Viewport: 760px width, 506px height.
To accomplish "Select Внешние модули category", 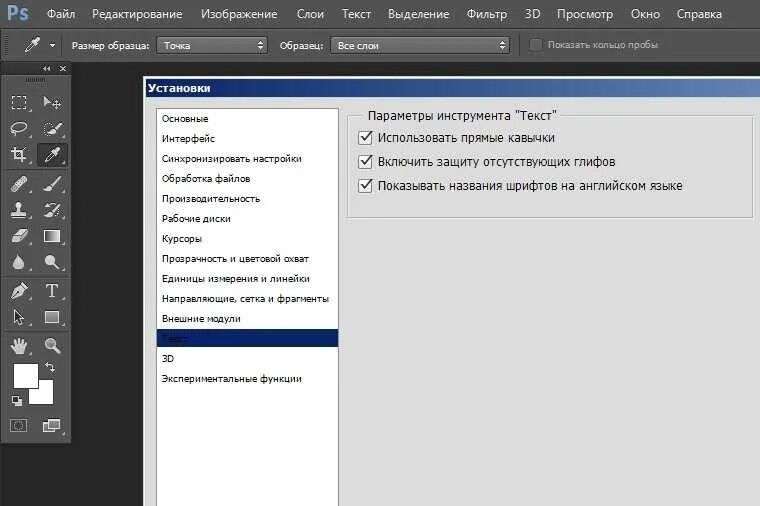I will 247,318.
